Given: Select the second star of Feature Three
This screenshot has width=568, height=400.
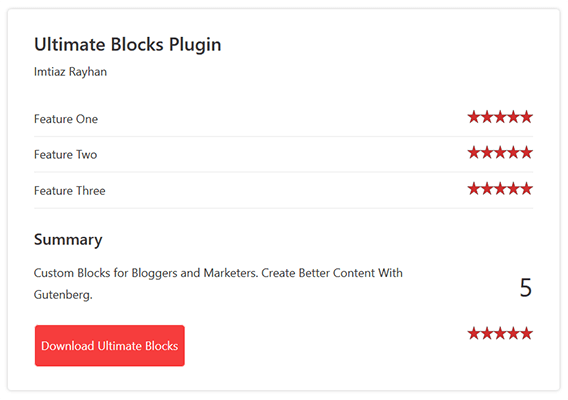Looking at the screenshot, I should tap(487, 189).
